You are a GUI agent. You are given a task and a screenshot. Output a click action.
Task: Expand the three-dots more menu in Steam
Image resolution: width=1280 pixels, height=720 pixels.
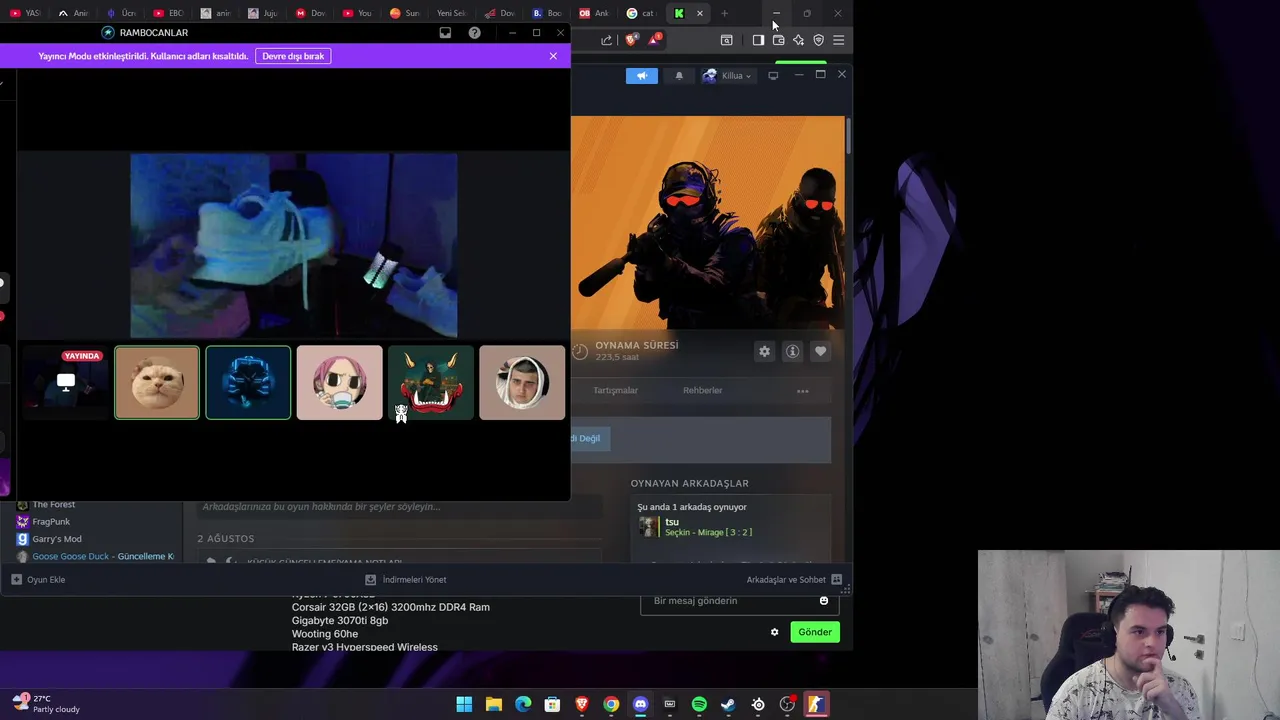(x=802, y=391)
